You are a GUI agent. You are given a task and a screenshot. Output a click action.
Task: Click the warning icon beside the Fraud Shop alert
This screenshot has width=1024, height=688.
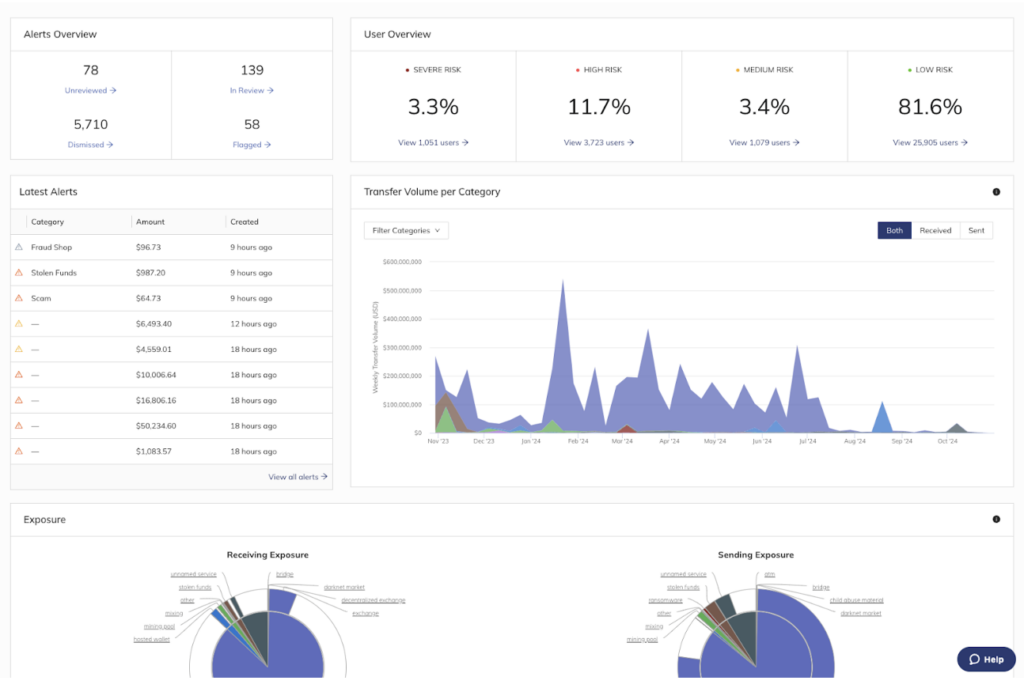(21, 247)
